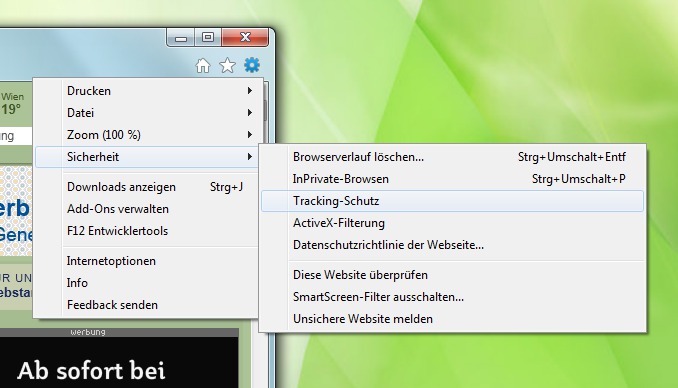Choose SmartScreen-Filter ausschalten...
Image resolution: width=678 pixels, height=388 pixels.
coord(452,297)
